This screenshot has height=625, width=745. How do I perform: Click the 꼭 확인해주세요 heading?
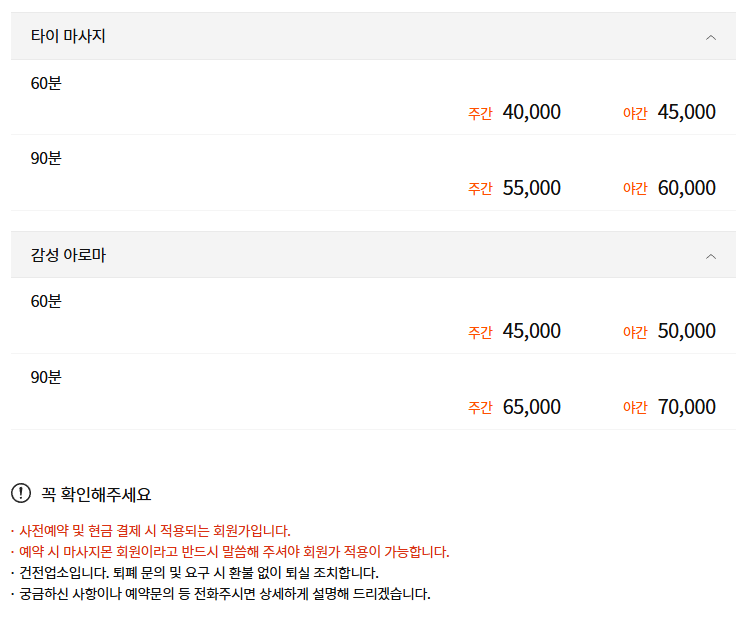pos(96,494)
